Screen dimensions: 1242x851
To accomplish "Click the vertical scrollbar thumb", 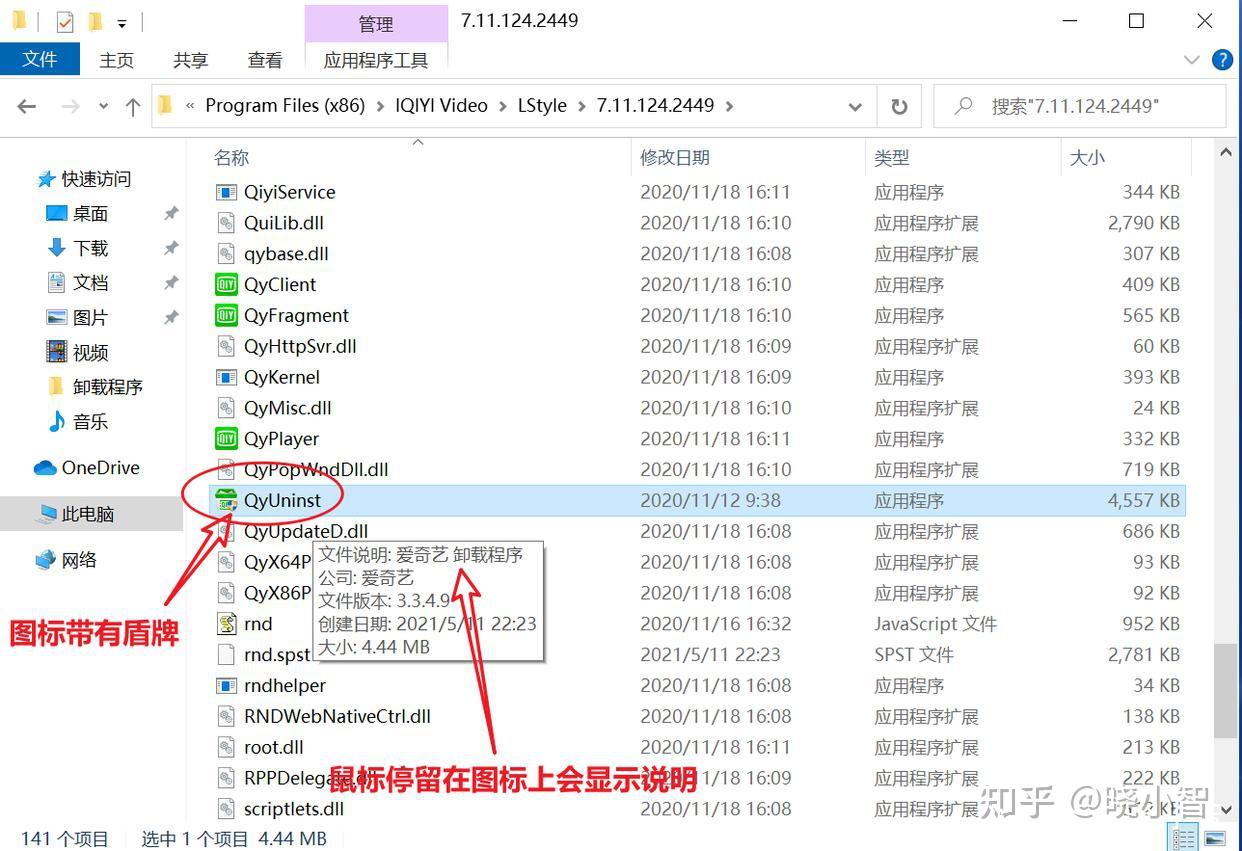I will point(1225,690).
